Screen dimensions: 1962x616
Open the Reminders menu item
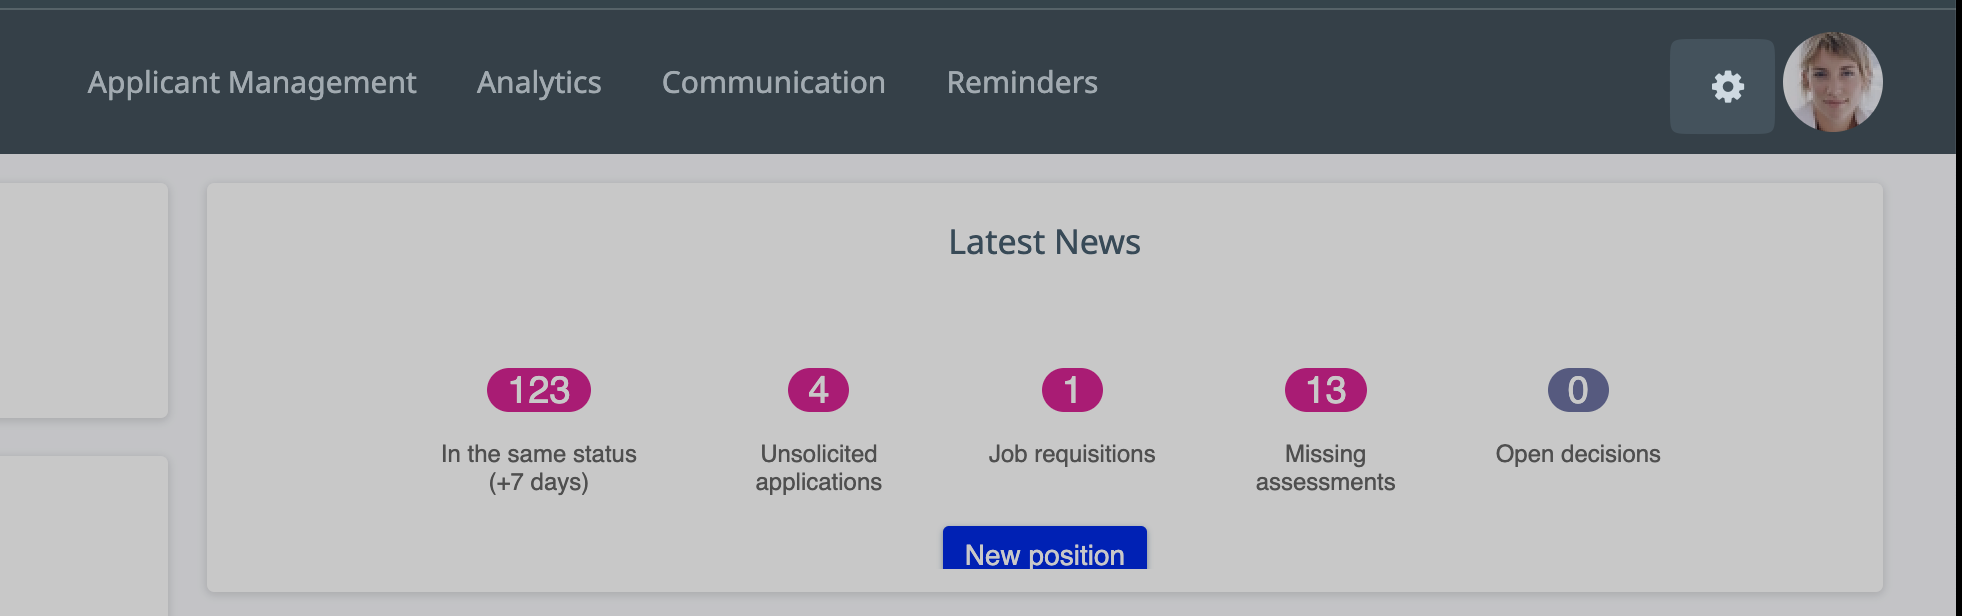coord(1022,82)
